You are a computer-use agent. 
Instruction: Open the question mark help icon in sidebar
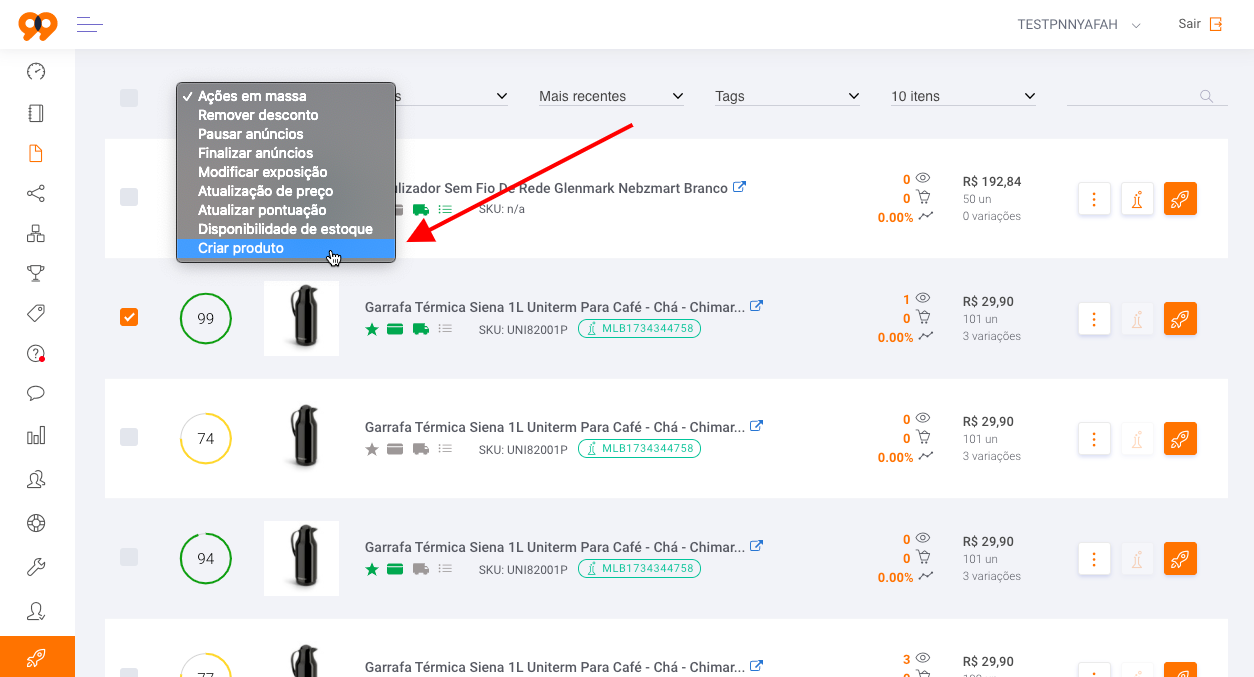36,353
